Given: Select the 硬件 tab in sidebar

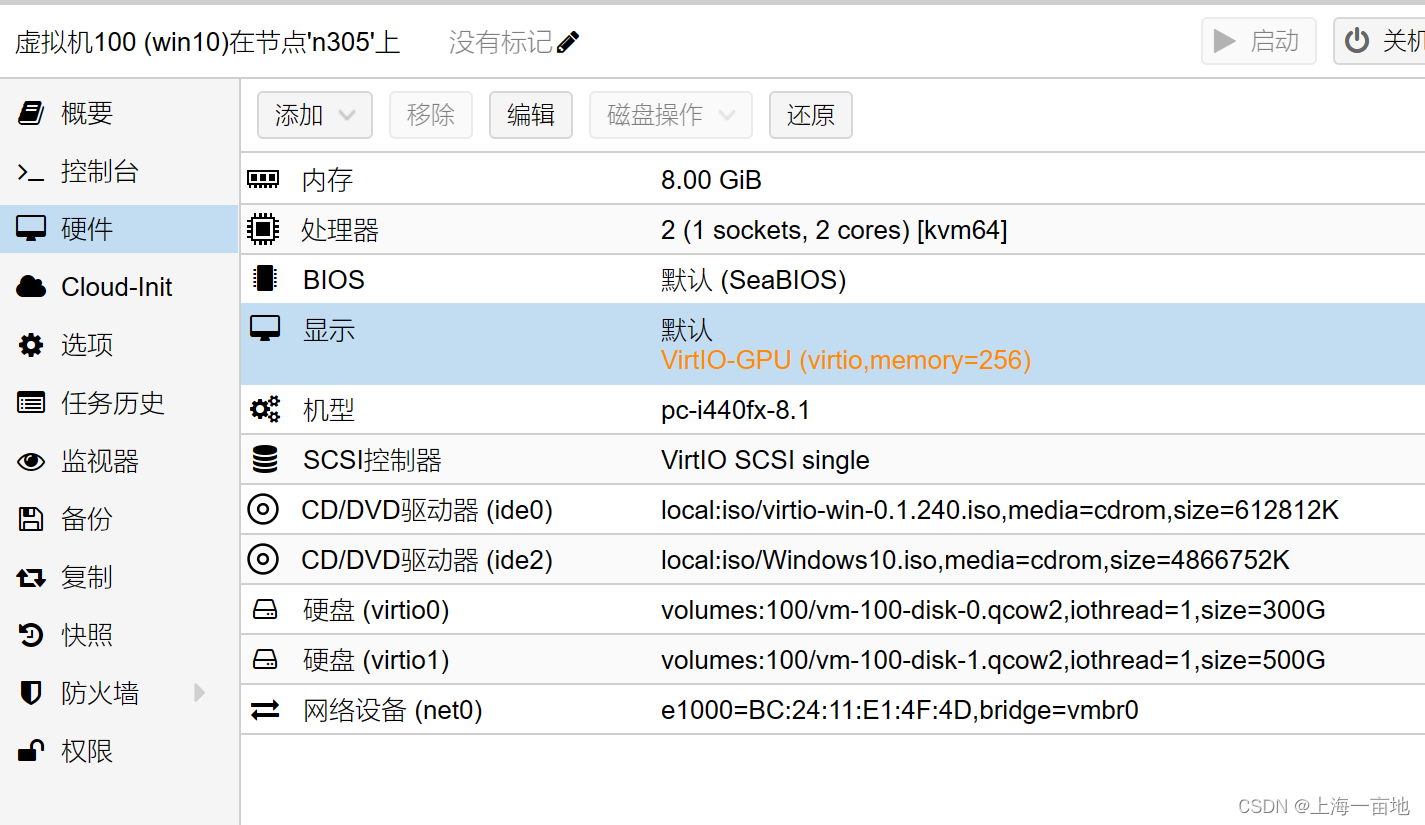Looking at the screenshot, I should 119,229.
